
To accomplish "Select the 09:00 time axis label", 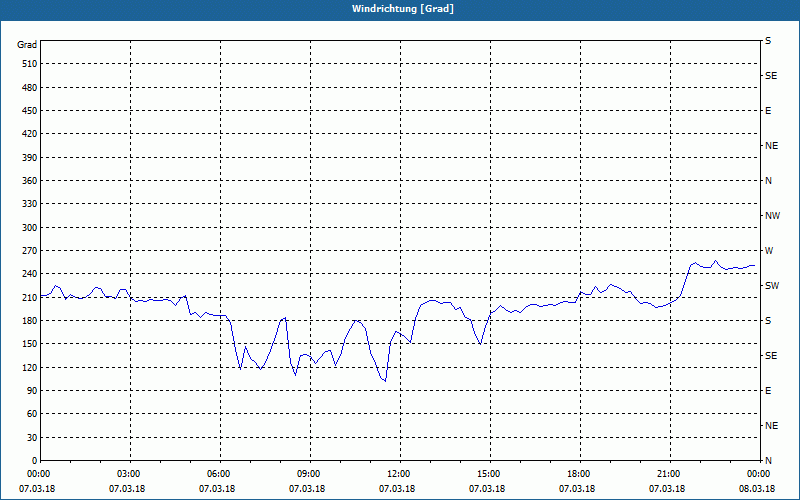I will point(308,474).
